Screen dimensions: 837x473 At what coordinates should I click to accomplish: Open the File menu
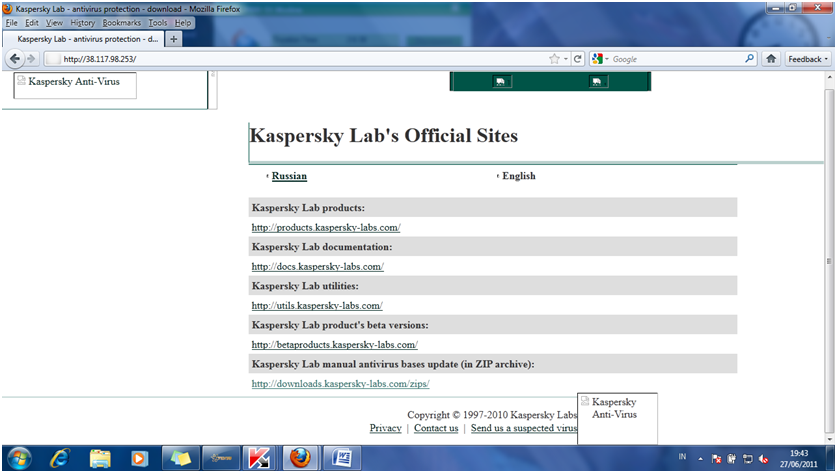pos(11,22)
